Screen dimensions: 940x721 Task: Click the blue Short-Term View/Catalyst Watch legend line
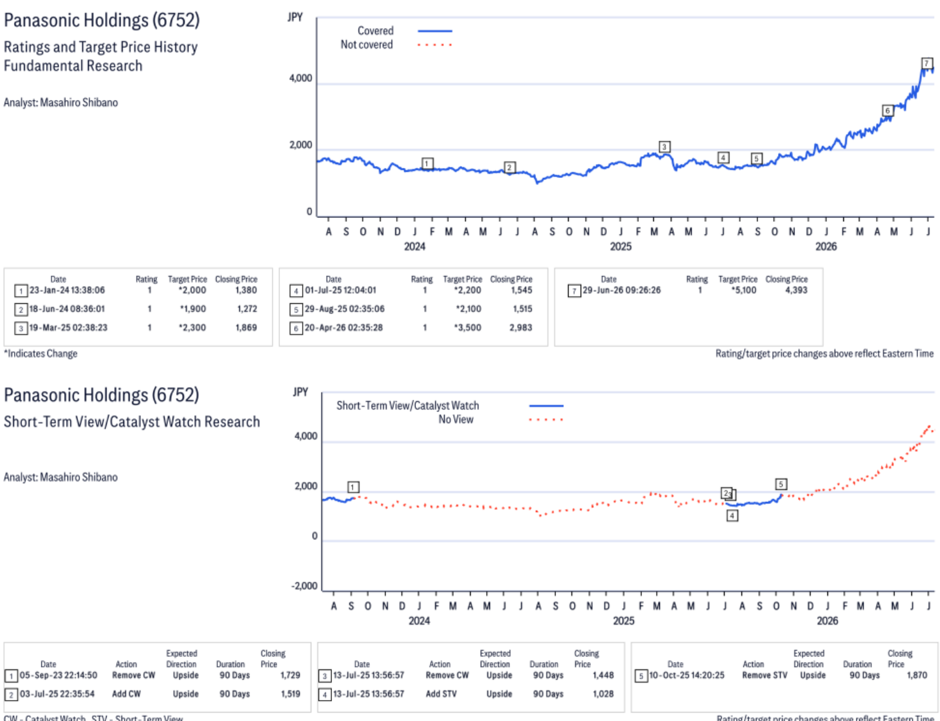tap(546, 406)
